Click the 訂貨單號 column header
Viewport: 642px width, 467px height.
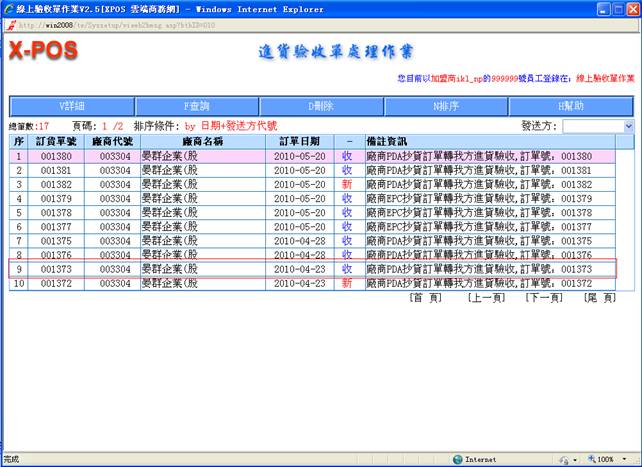coord(55,142)
